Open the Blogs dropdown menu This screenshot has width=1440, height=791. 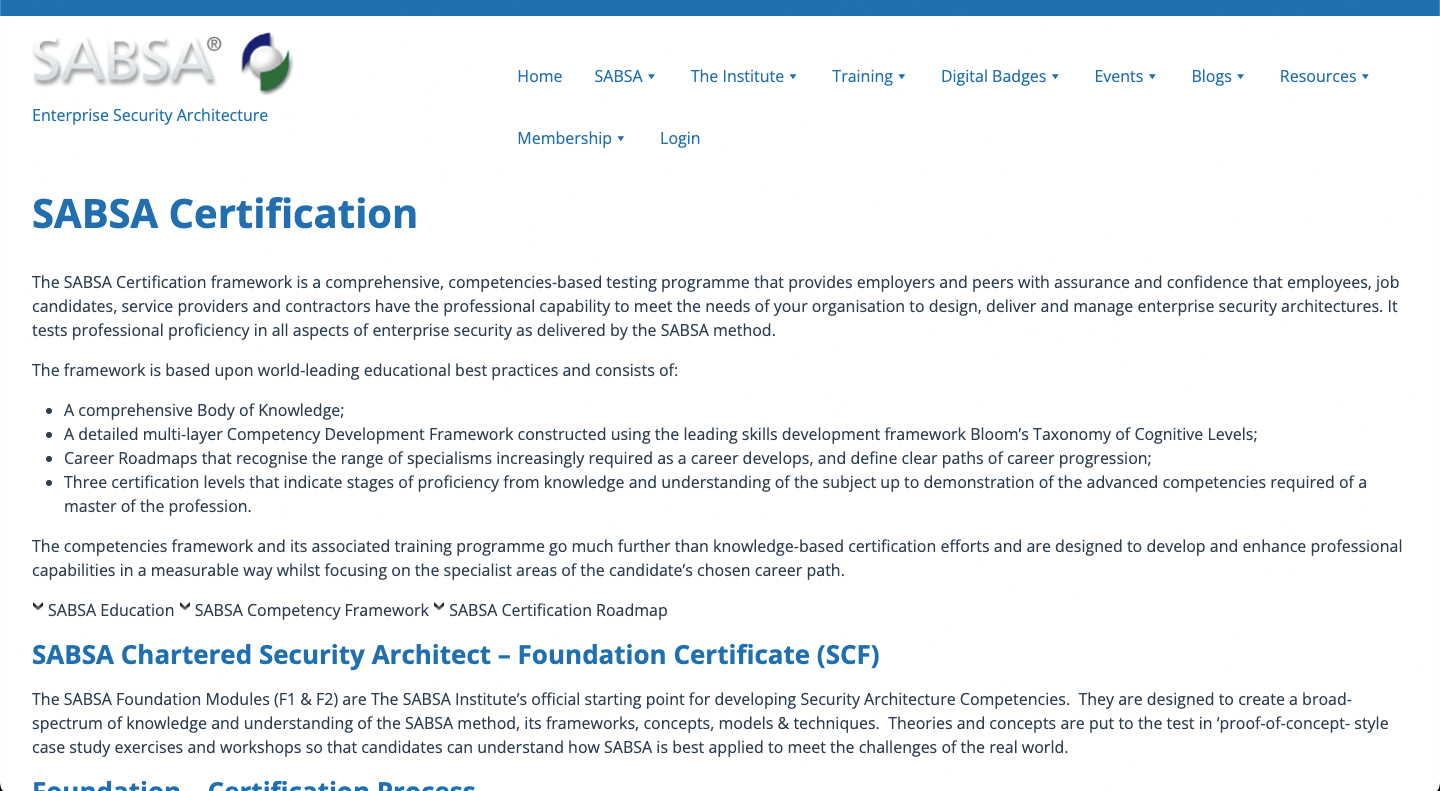(1218, 76)
